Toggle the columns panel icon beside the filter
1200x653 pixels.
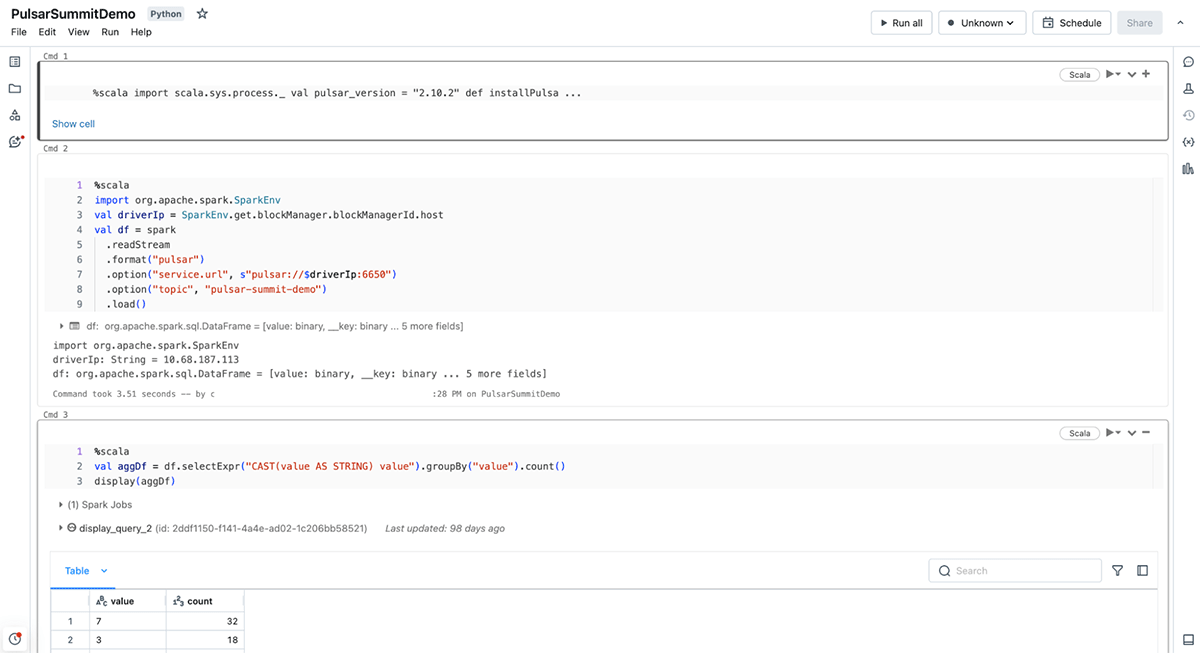pos(1143,571)
